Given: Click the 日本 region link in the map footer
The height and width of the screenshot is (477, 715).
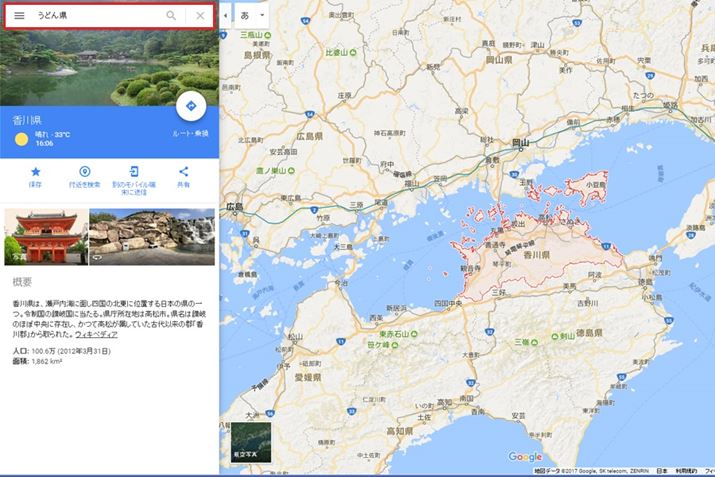Looking at the screenshot, I should [x=661, y=470].
